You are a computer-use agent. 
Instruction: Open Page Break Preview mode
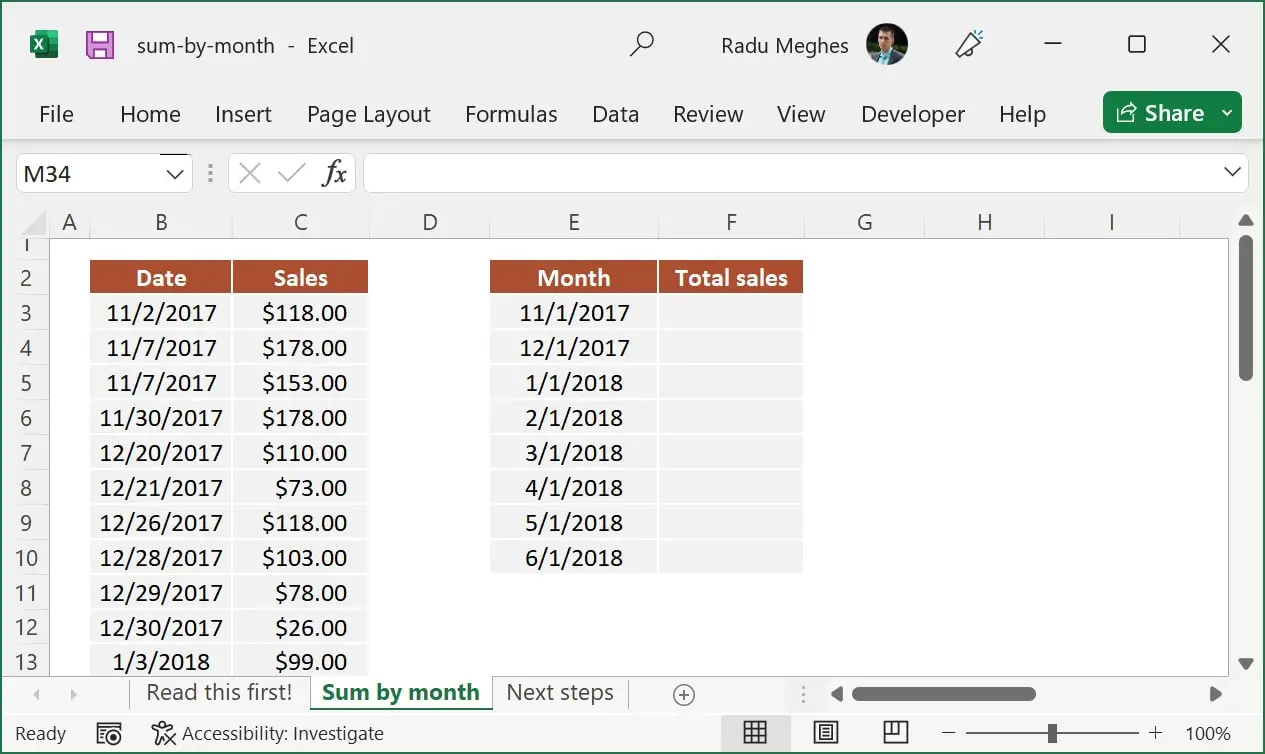click(895, 732)
